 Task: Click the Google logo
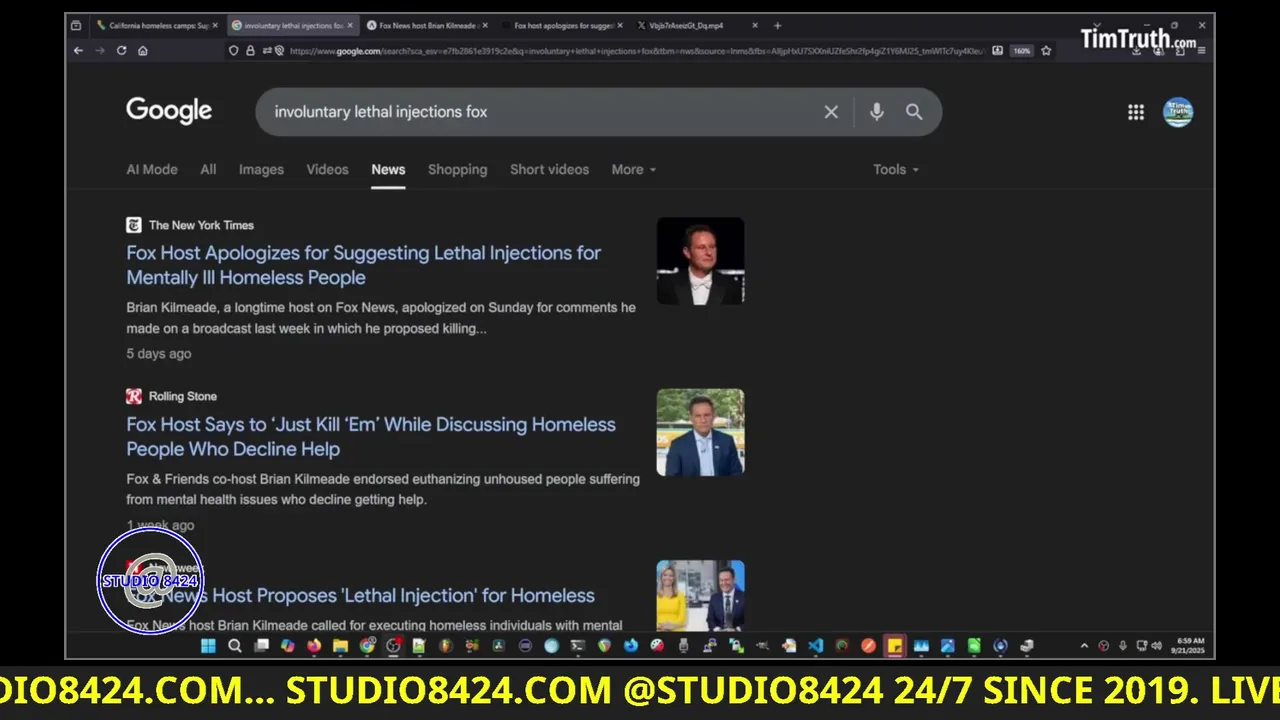[169, 111]
